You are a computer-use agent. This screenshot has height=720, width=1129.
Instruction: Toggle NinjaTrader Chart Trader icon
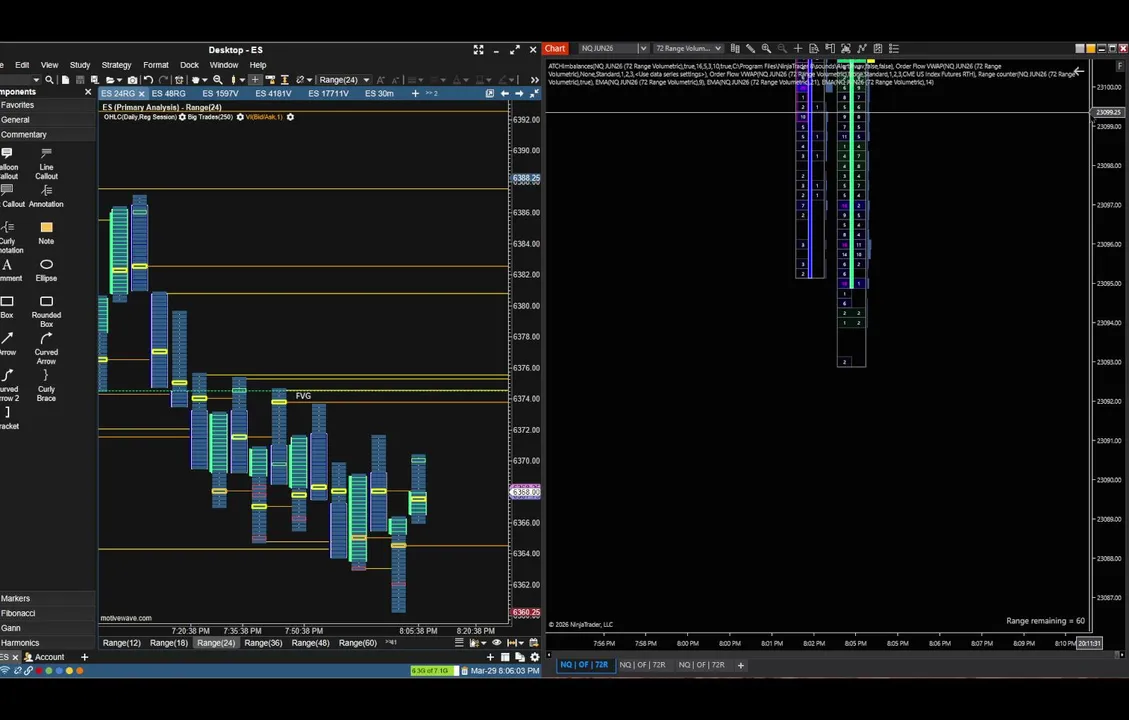[x=829, y=48]
